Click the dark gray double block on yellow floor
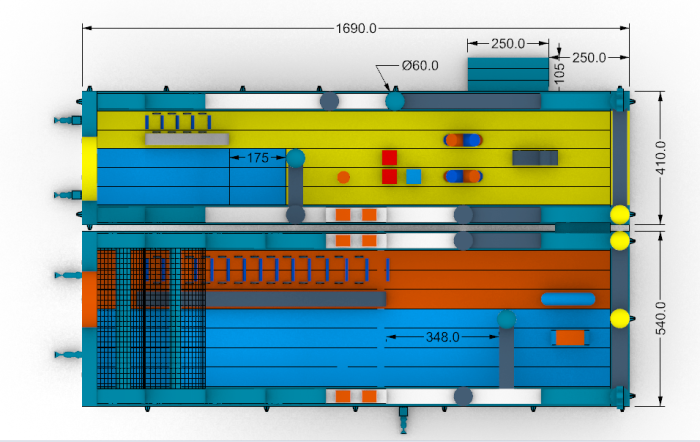 535,157
